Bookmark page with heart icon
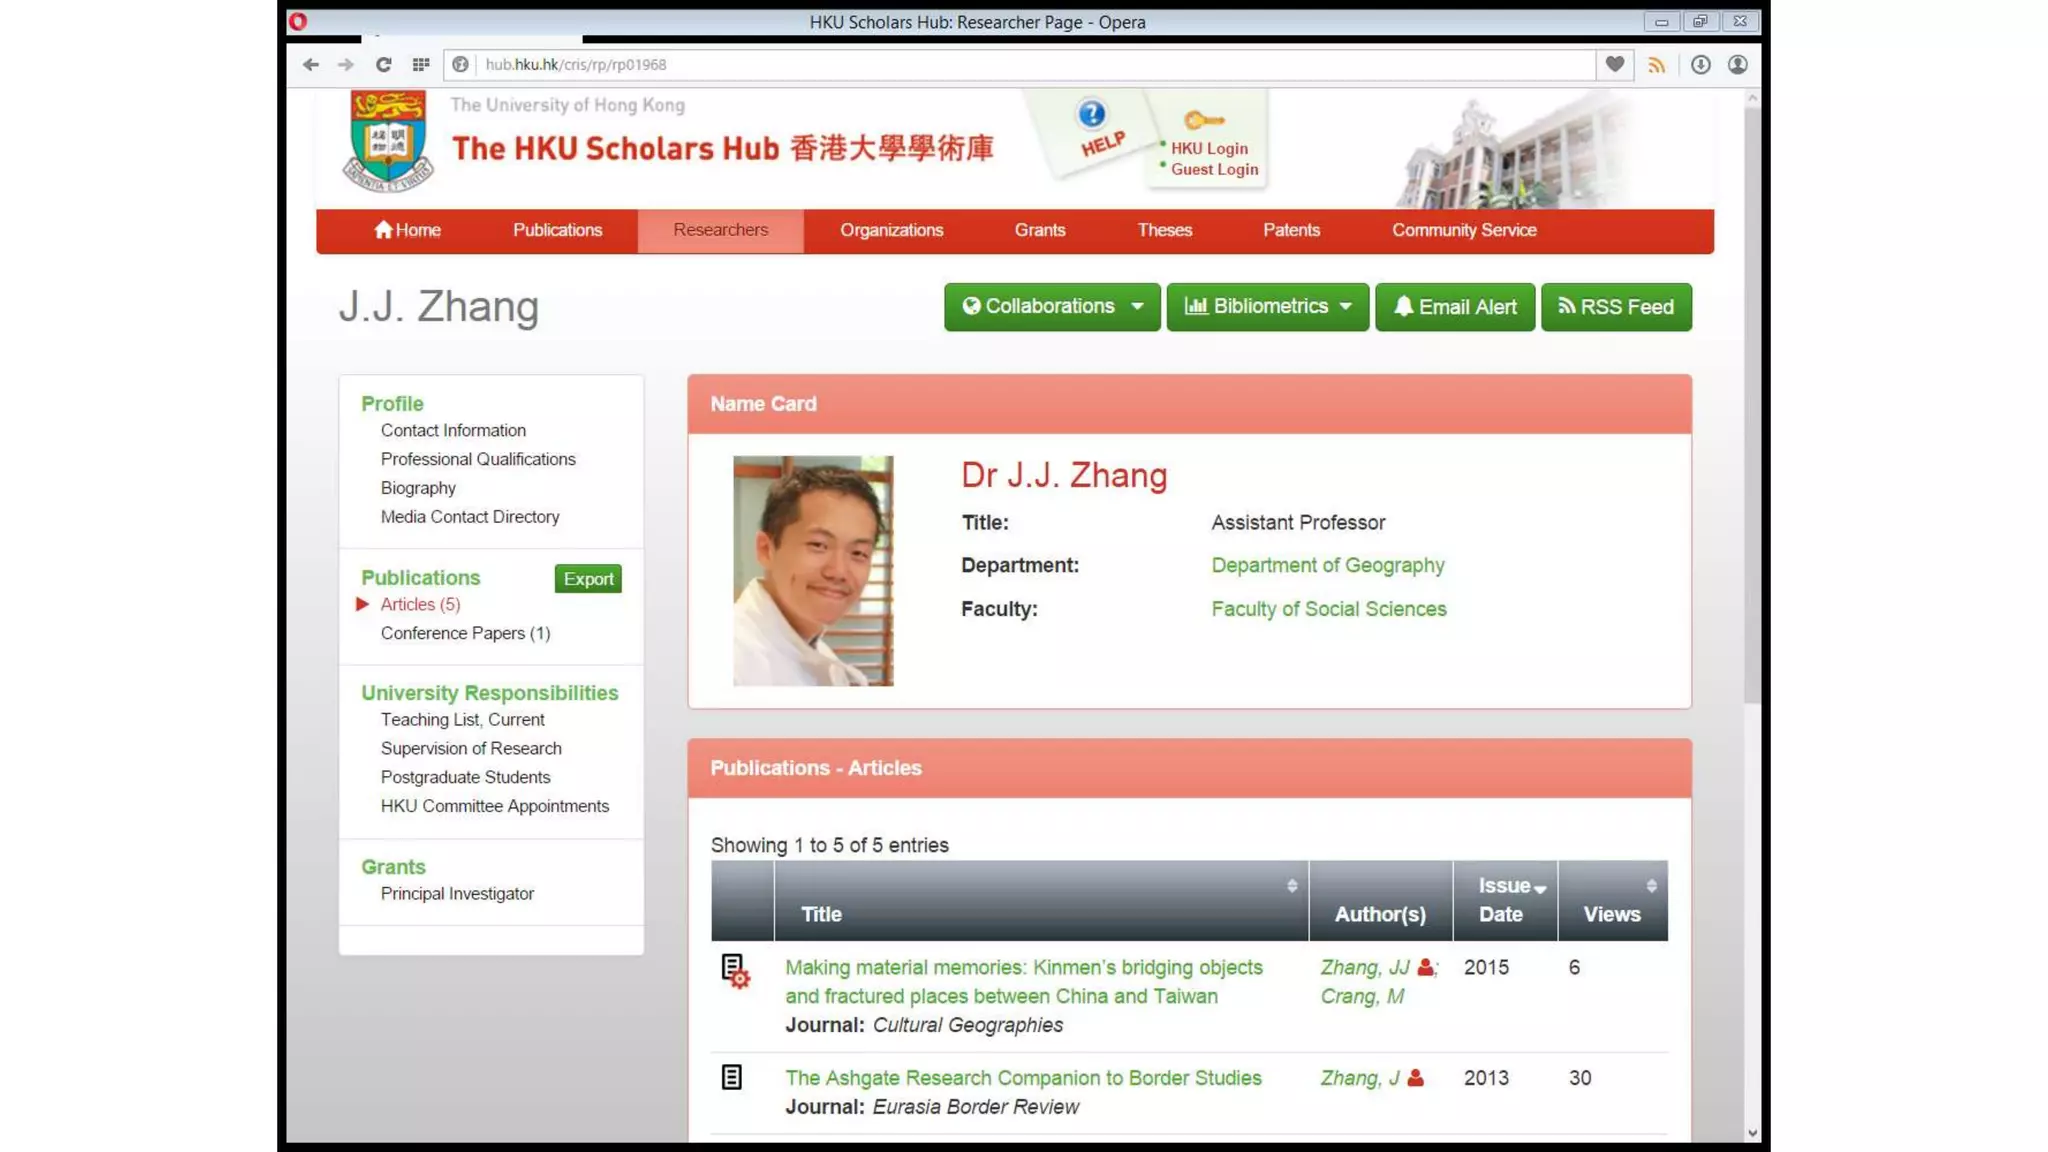The image size is (2048, 1152). tap(1614, 64)
